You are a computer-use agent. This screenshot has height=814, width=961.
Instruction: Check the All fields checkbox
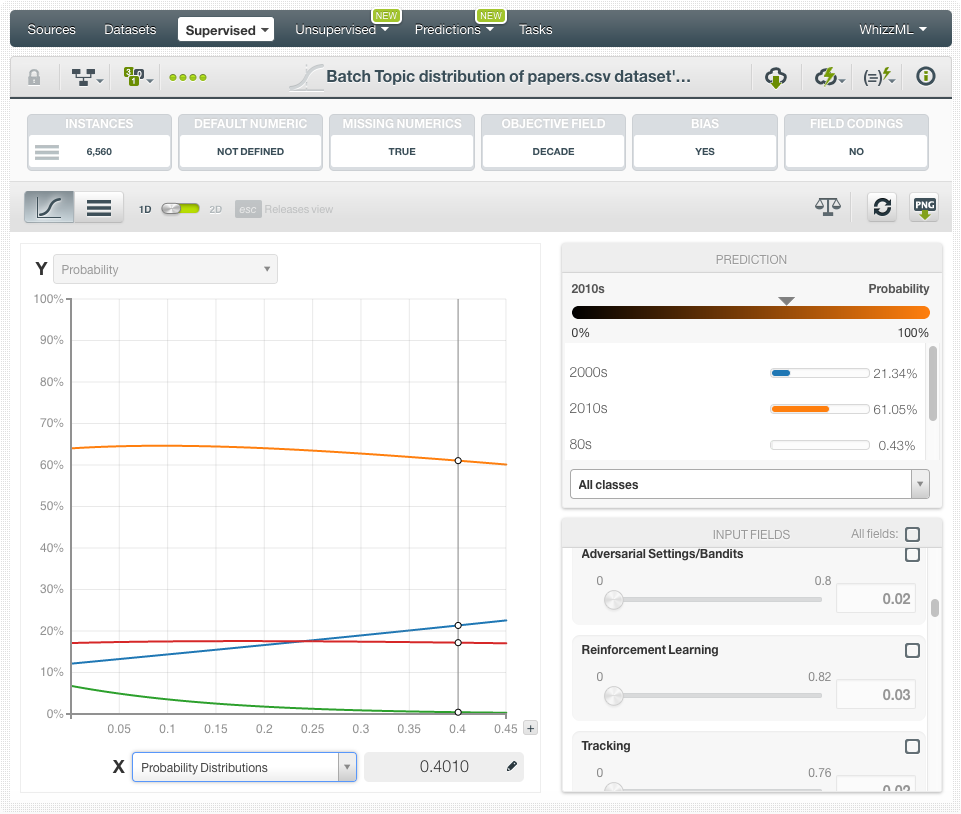pyautogui.click(x=912, y=534)
